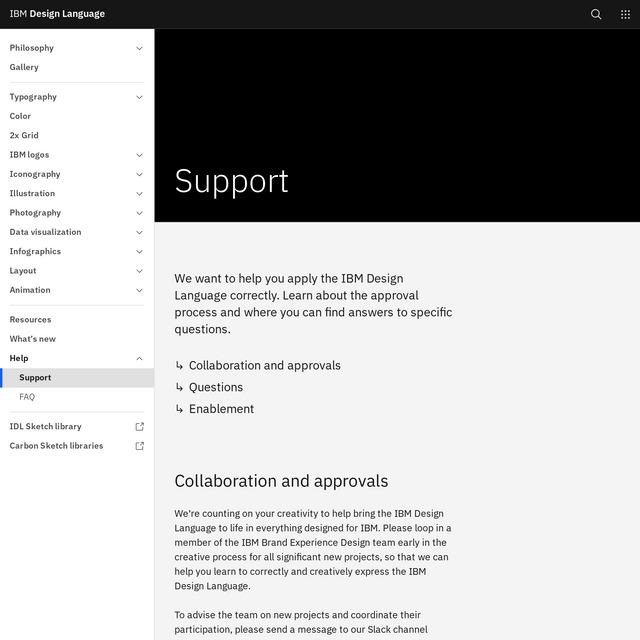Screen dimensions: 640x640
Task: Click the Support page title
Action: (x=231, y=182)
